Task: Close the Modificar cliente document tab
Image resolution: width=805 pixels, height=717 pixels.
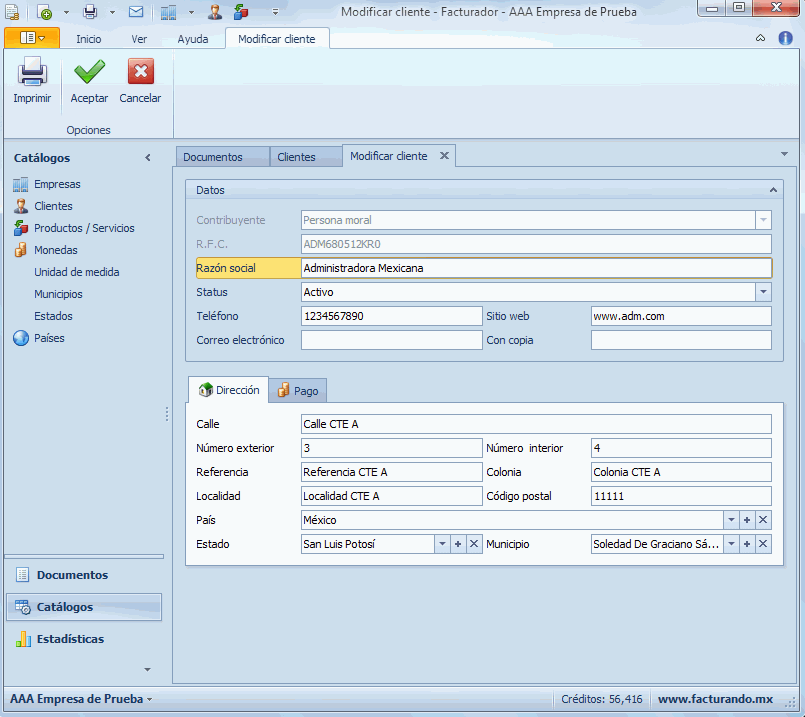Action: (445, 156)
